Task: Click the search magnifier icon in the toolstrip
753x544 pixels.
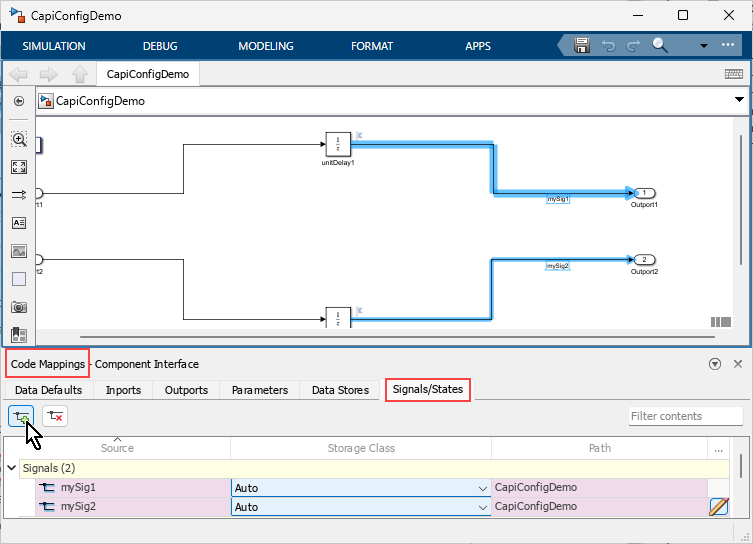Action: click(660, 46)
